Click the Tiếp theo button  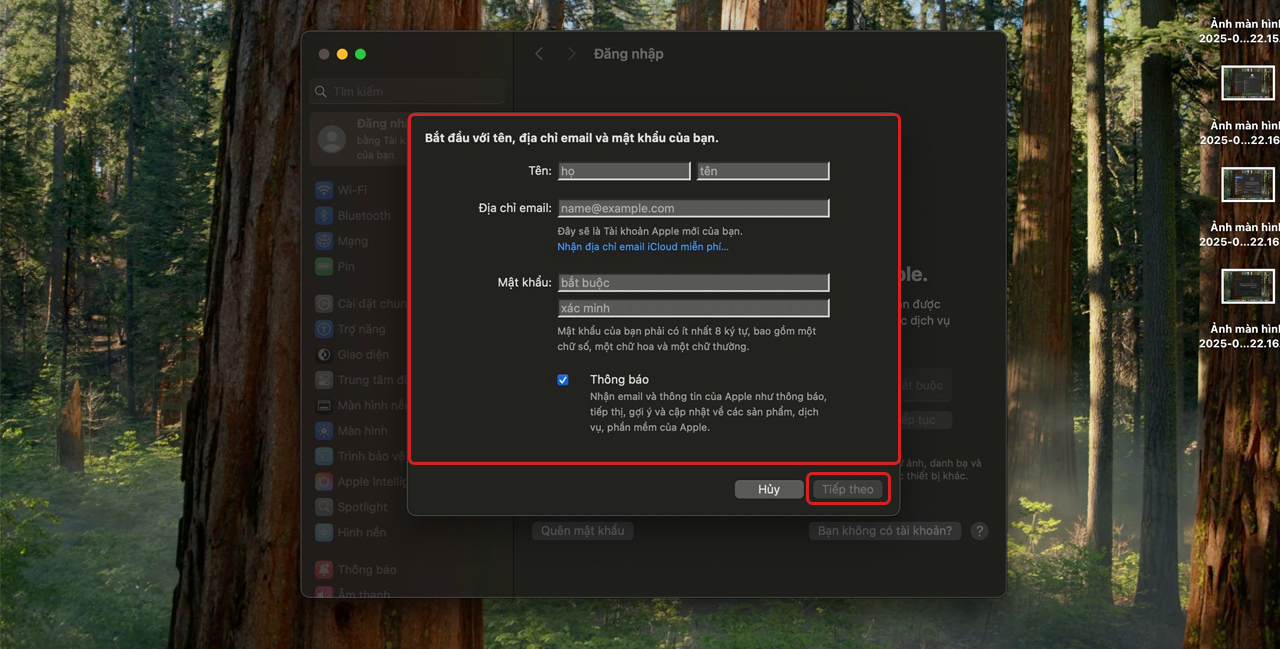(x=848, y=489)
